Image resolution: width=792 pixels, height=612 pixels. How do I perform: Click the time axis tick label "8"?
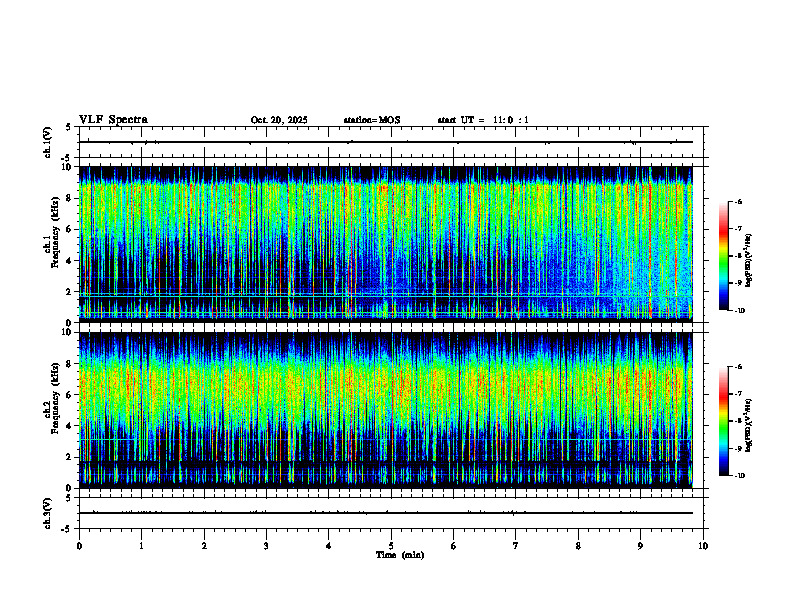click(x=578, y=546)
